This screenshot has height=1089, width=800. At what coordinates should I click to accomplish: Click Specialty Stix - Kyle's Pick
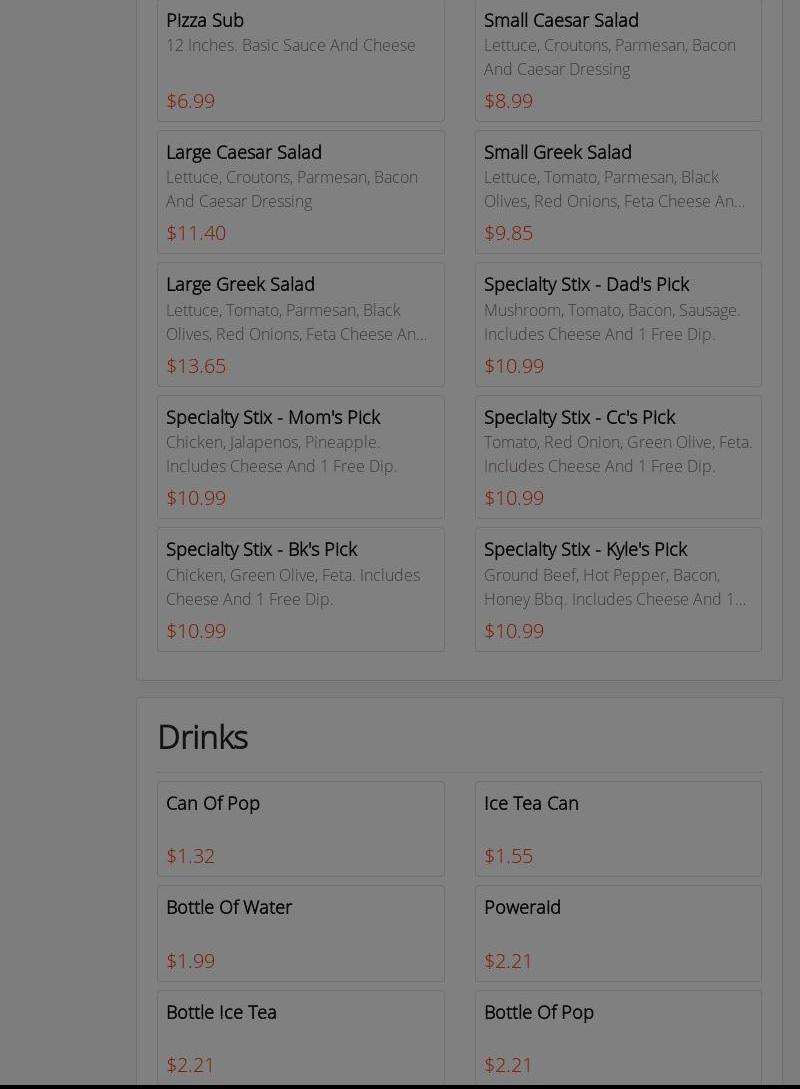pos(618,589)
